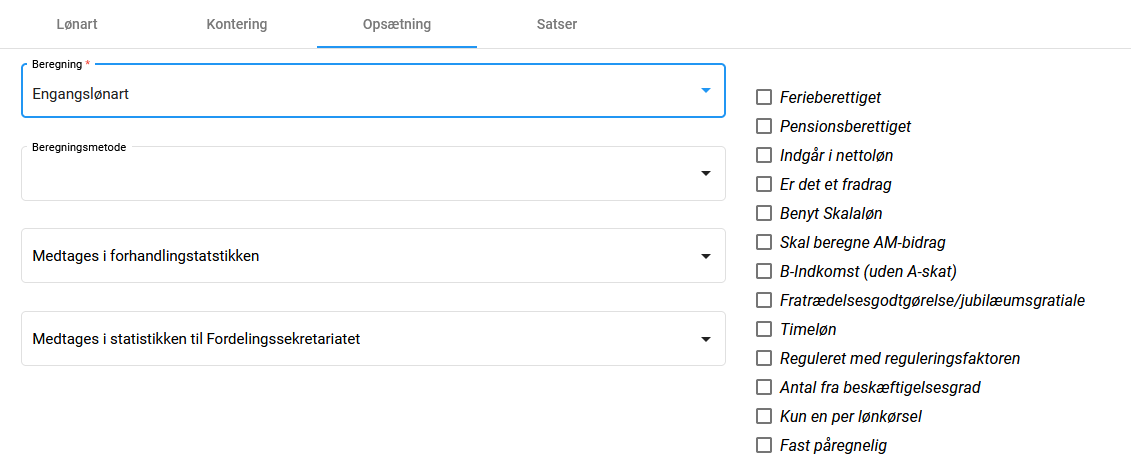Expand Medtages i statistikken til Fordelingssekretariatet
This screenshot has width=1131, height=476.
372,339
